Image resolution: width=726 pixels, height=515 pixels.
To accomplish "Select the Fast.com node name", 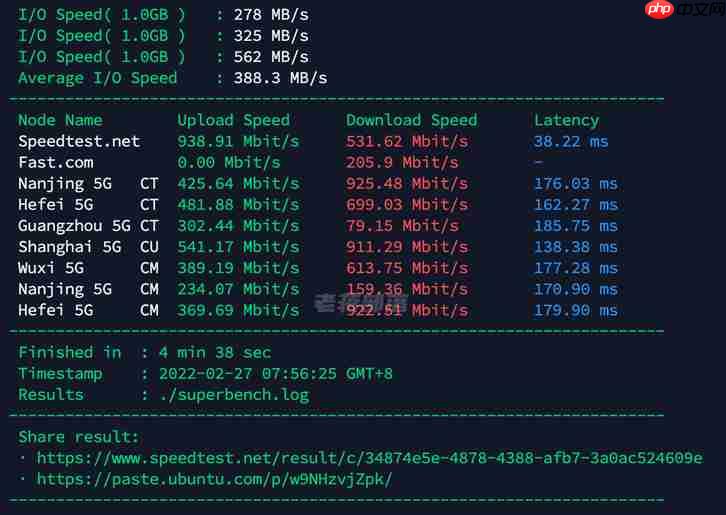I will pos(56,162).
